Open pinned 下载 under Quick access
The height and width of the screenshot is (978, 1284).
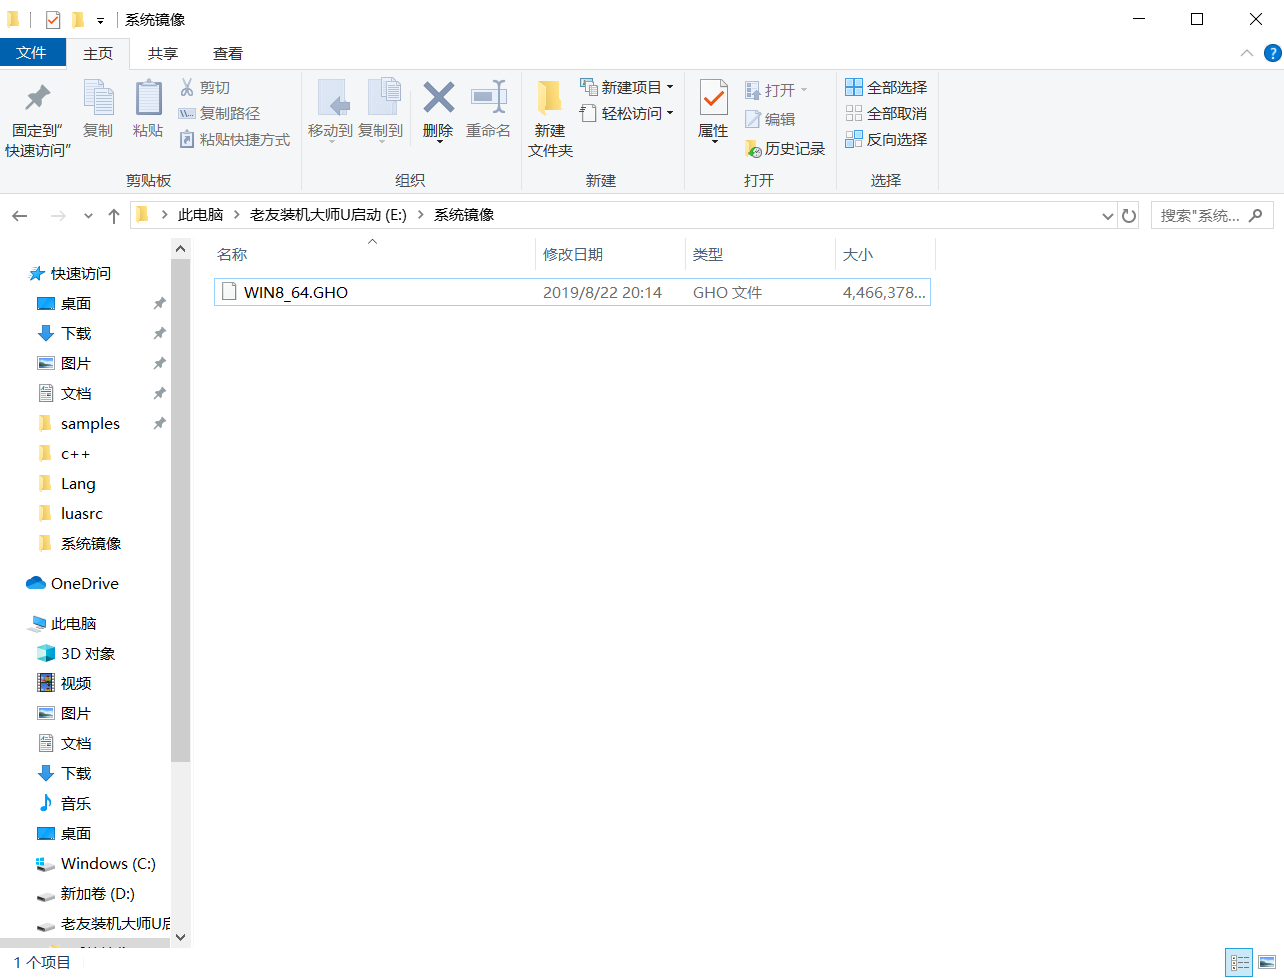click(x=76, y=334)
